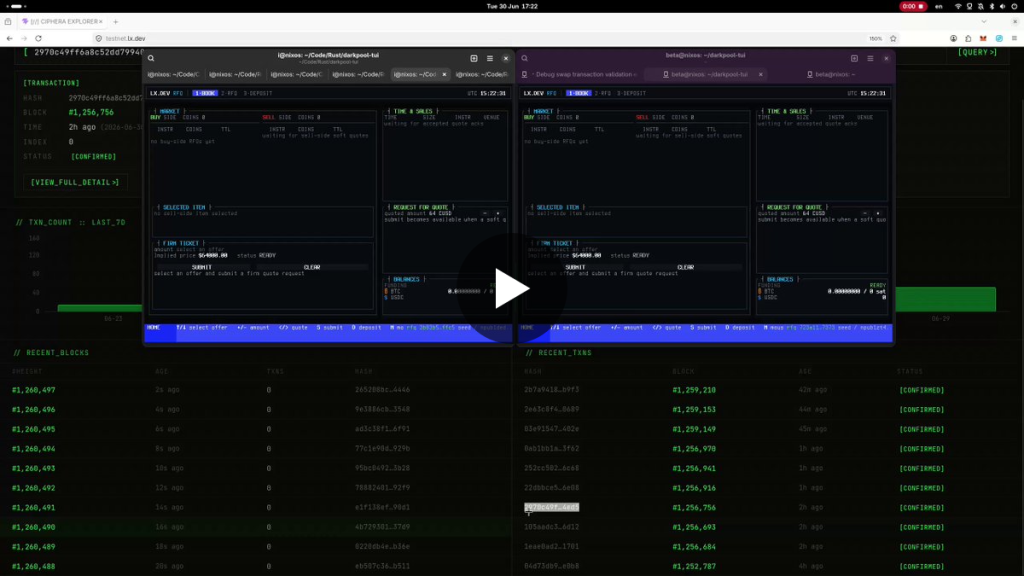Click the power icon in top bar
1024x576 pixels.
(x=1014, y=7)
